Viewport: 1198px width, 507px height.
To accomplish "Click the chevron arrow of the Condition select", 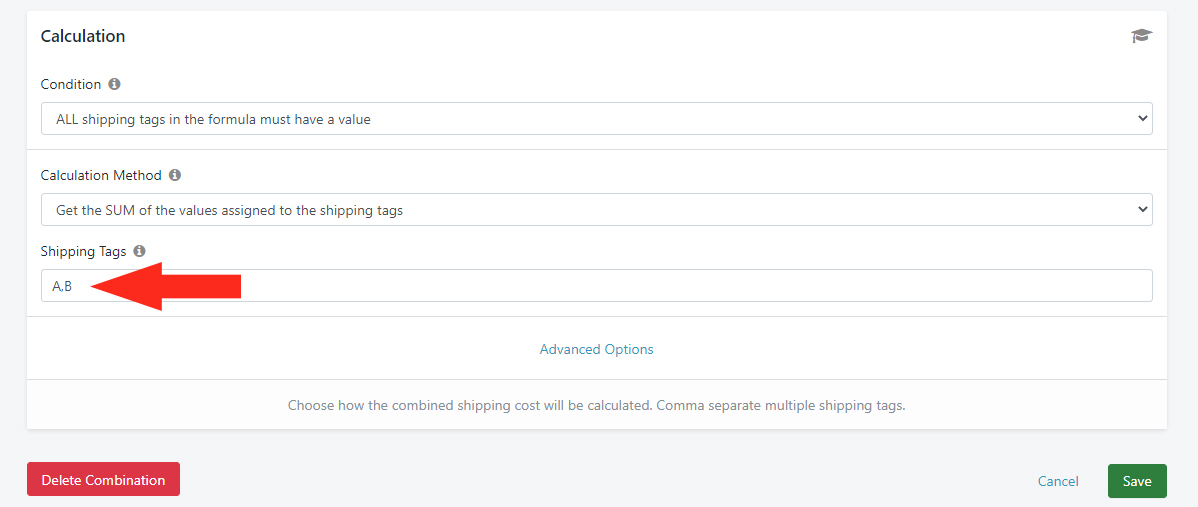I will pos(1142,118).
